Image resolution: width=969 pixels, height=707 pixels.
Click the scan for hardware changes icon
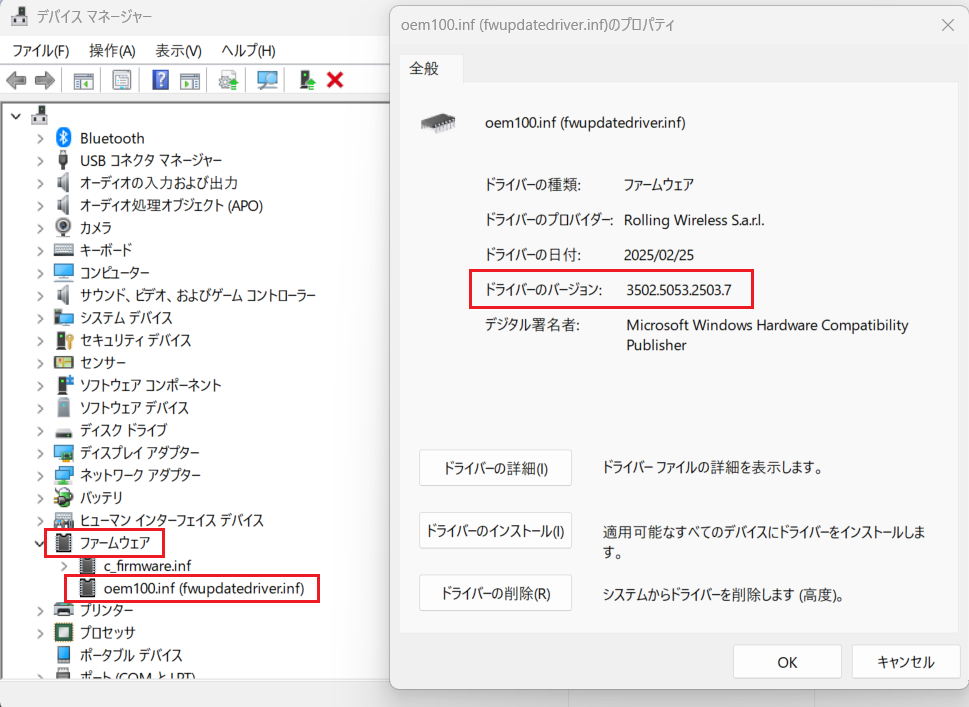point(267,81)
